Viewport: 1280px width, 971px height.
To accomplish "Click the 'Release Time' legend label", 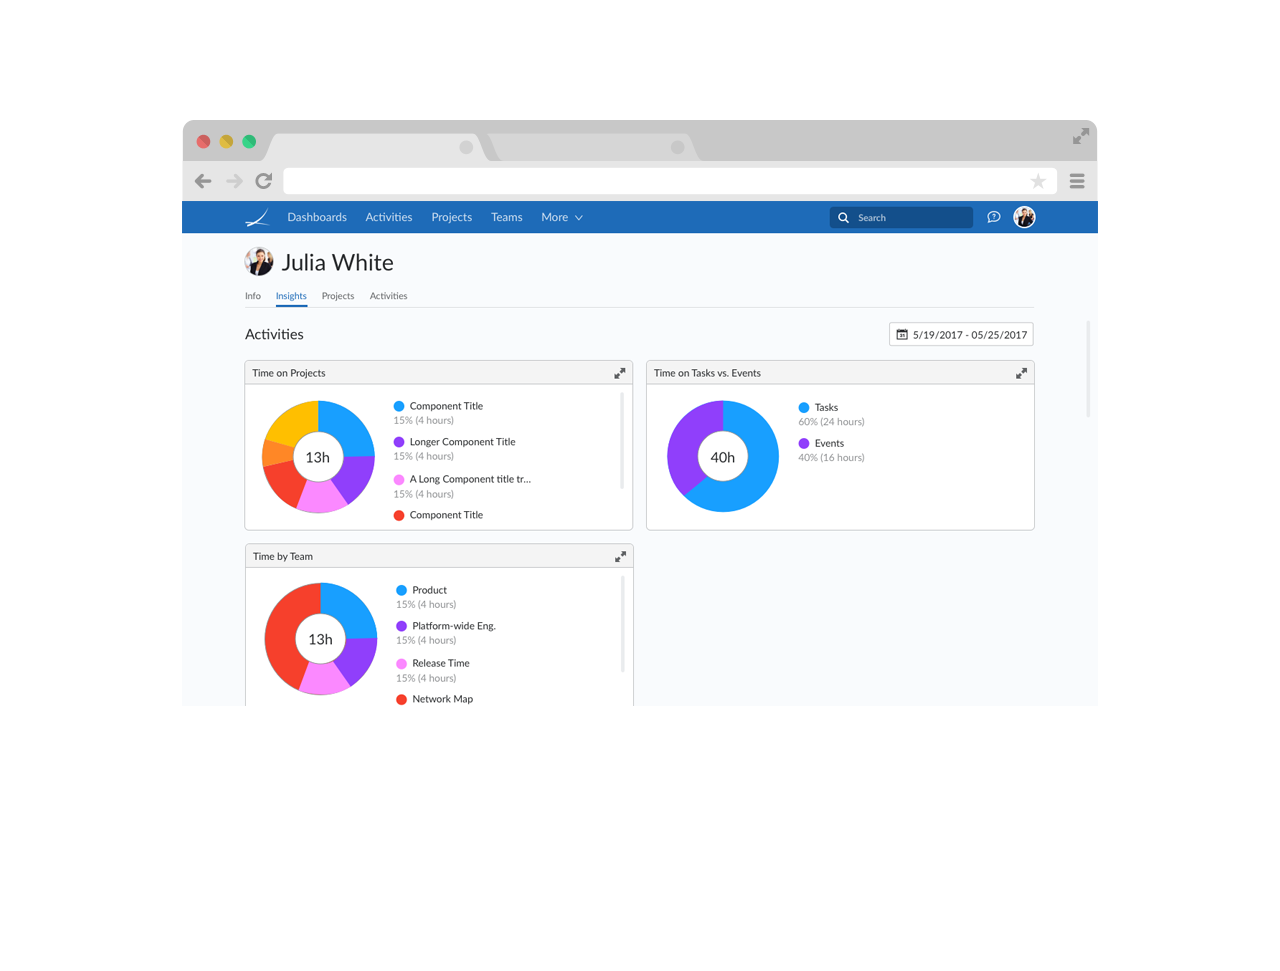I will coord(441,663).
